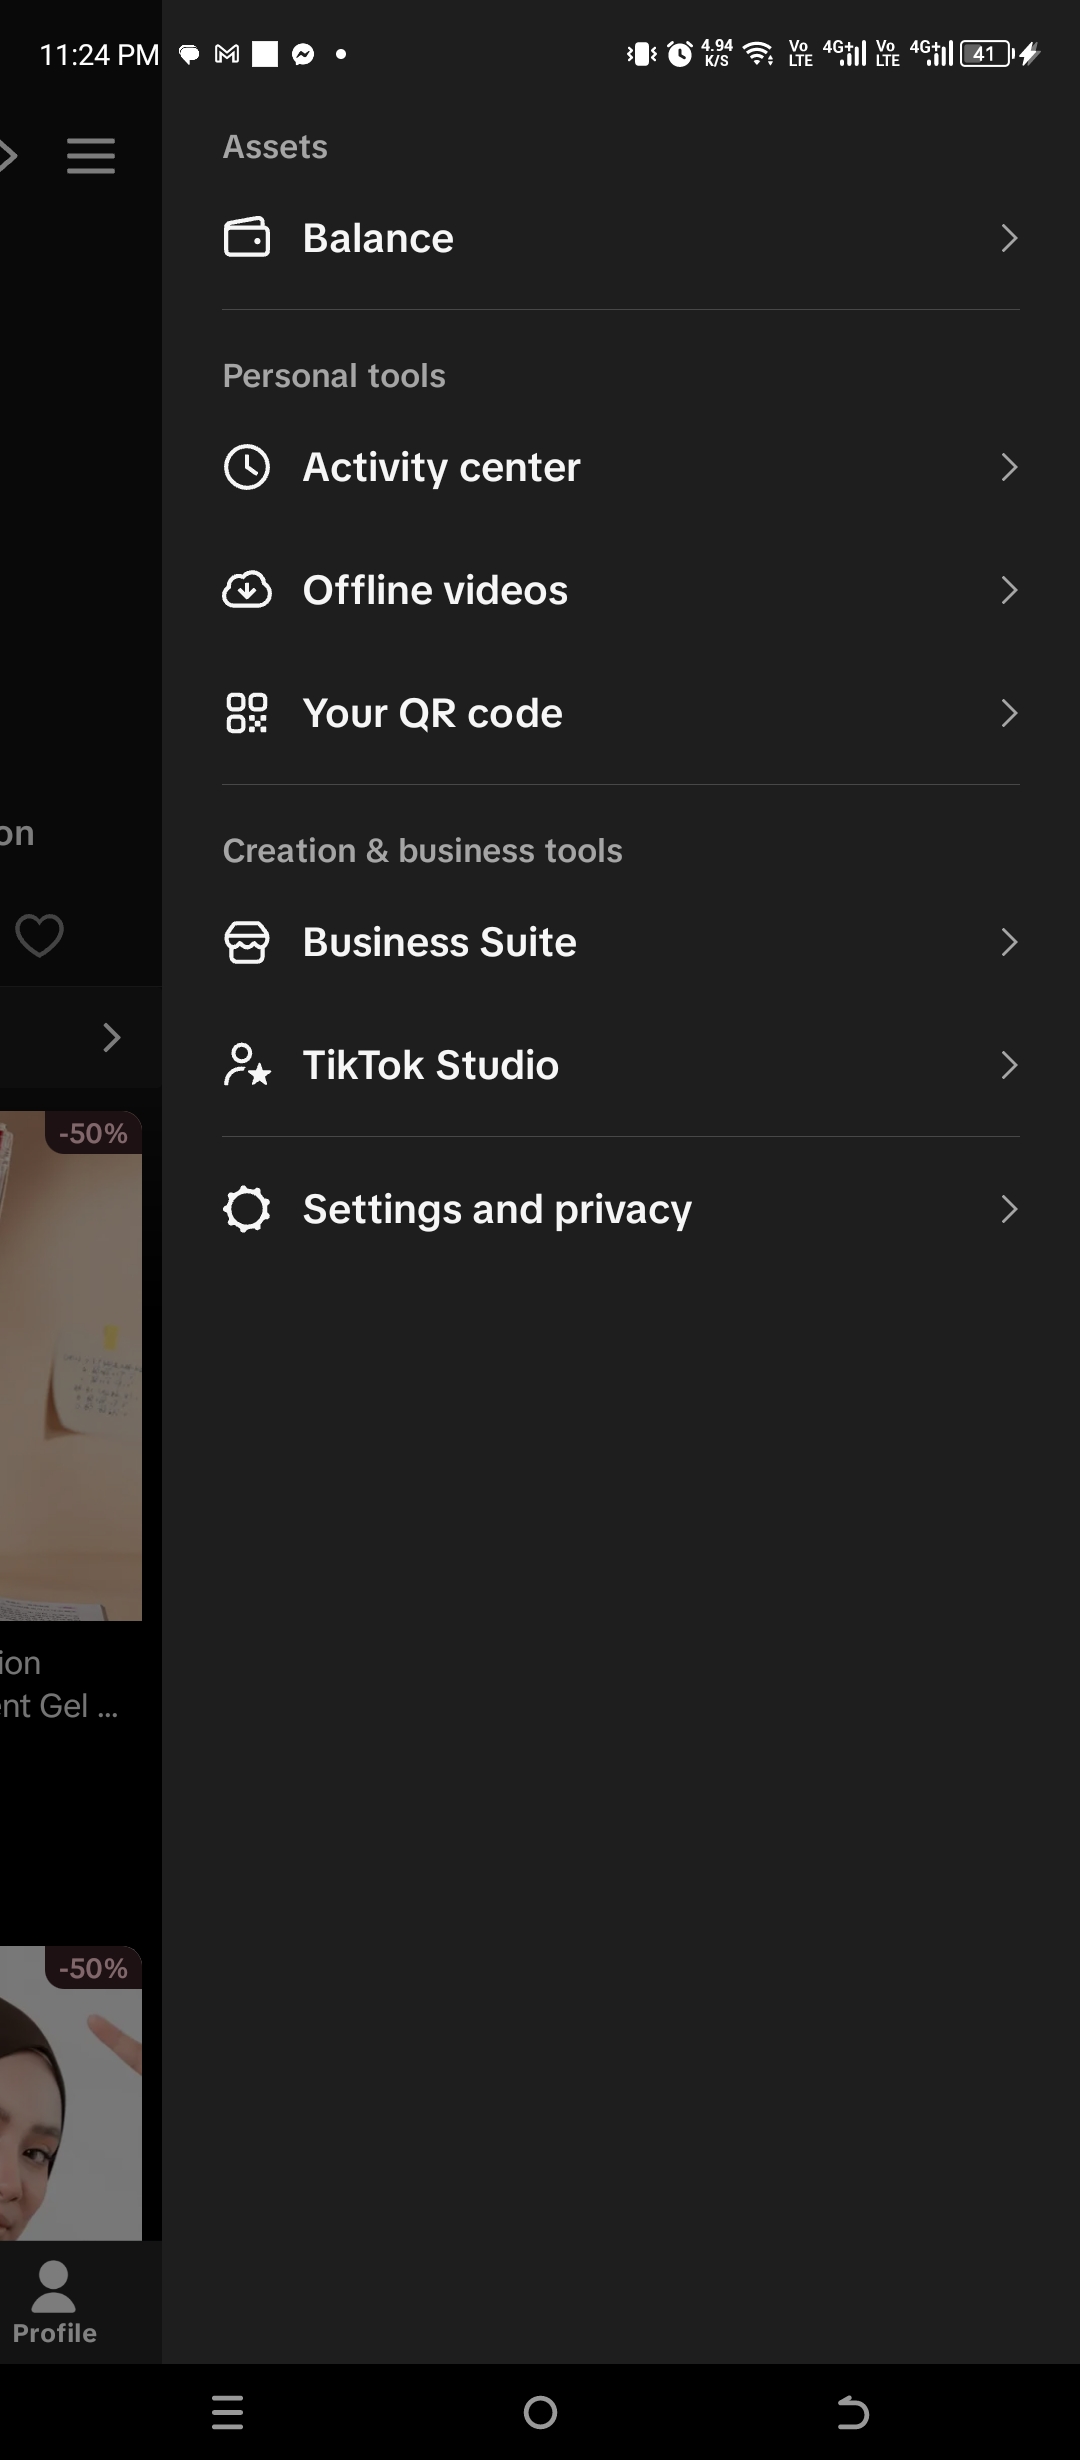1080x2460 pixels.
Task: Tap the Activity center clock icon
Action: coord(246,467)
